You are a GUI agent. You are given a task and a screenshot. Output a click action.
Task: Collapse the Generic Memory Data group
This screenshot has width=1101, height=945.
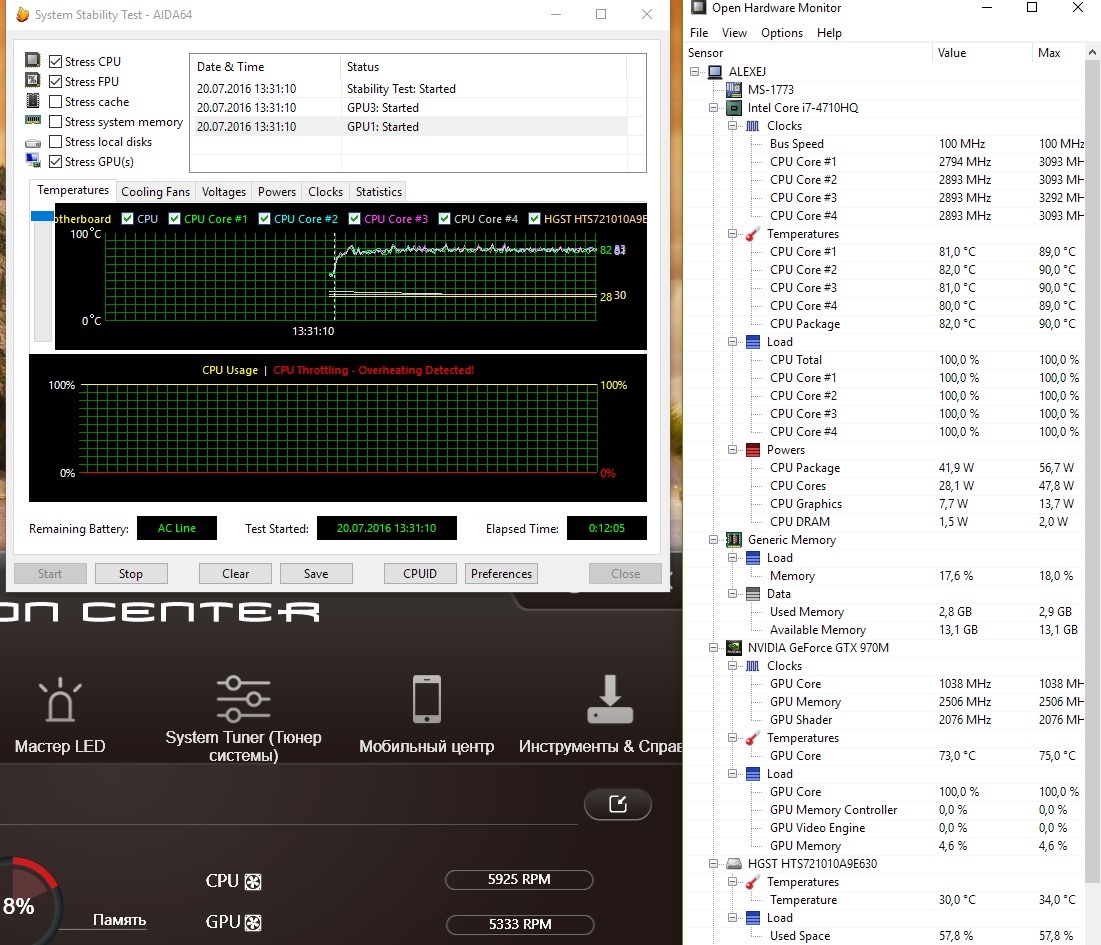pyautogui.click(x=732, y=593)
